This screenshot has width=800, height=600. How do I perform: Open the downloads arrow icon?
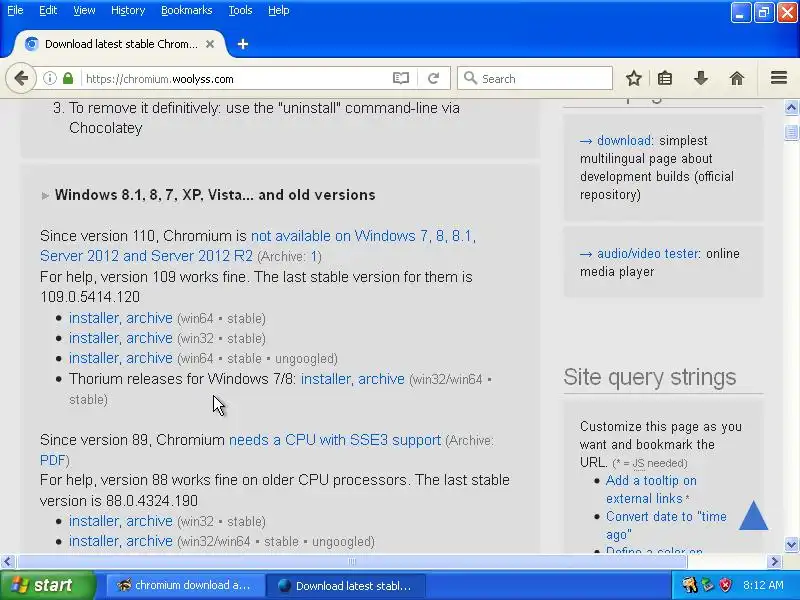[x=701, y=79]
